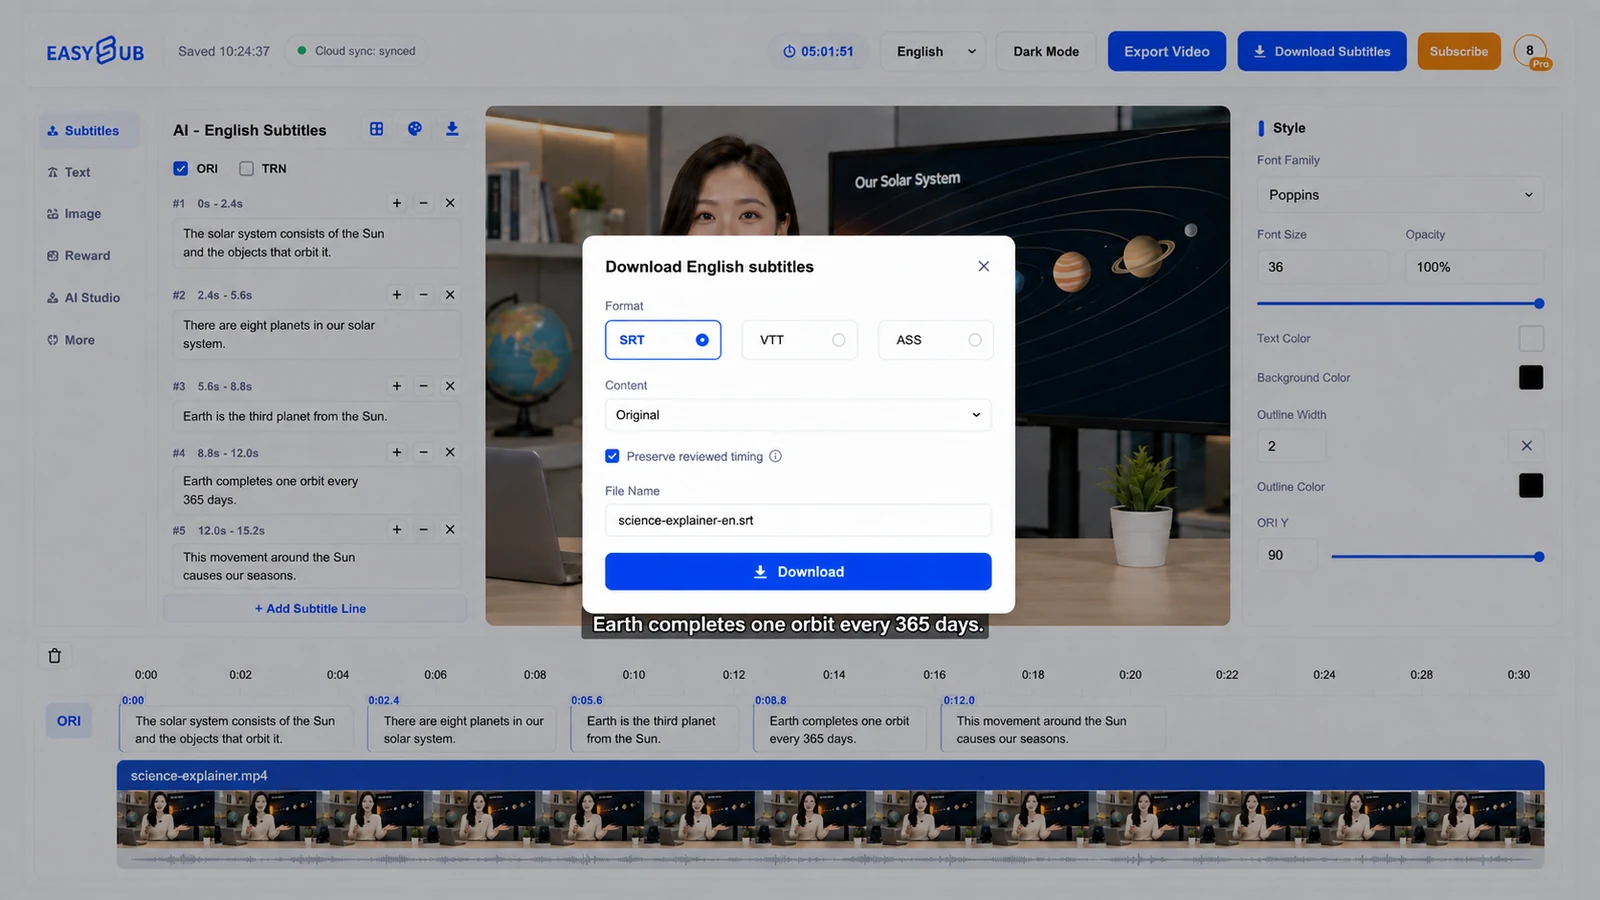Viewport: 1600px width, 900px height.
Task: Remove subtitle #5 using the X icon
Action: [450, 529]
